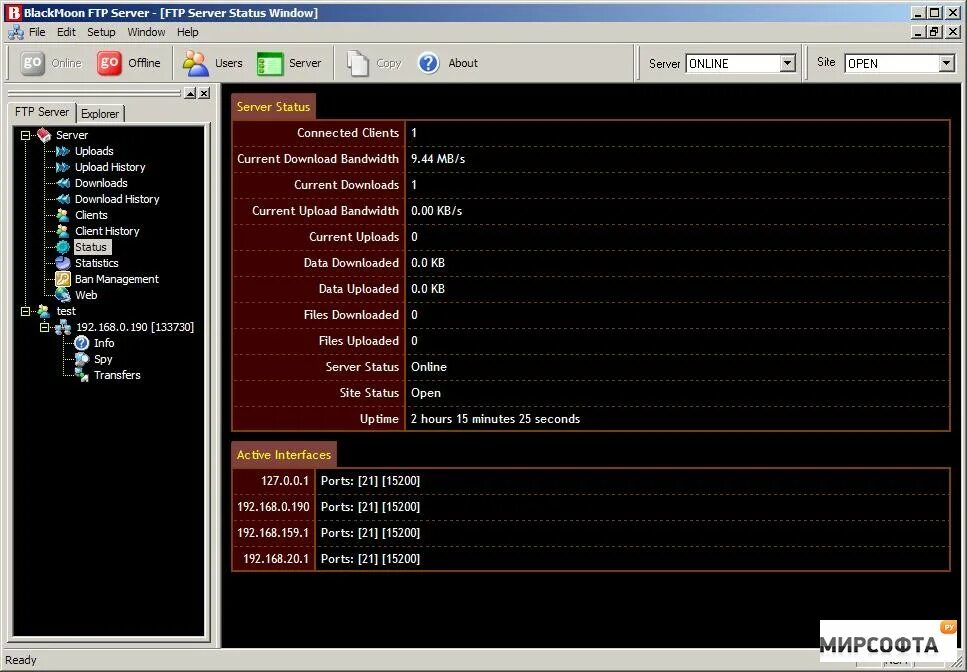Viewport: 967px width, 672px height.
Task: Open the Edit menu
Action: point(66,32)
